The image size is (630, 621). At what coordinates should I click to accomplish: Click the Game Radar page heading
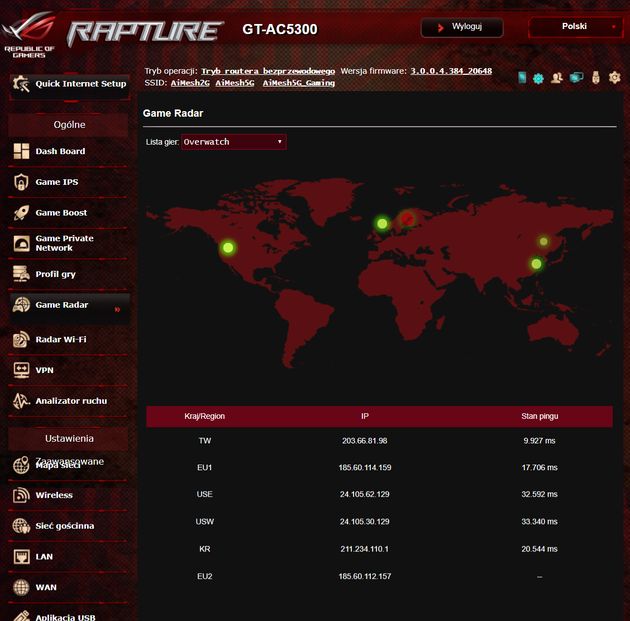click(x=173, y=113)
